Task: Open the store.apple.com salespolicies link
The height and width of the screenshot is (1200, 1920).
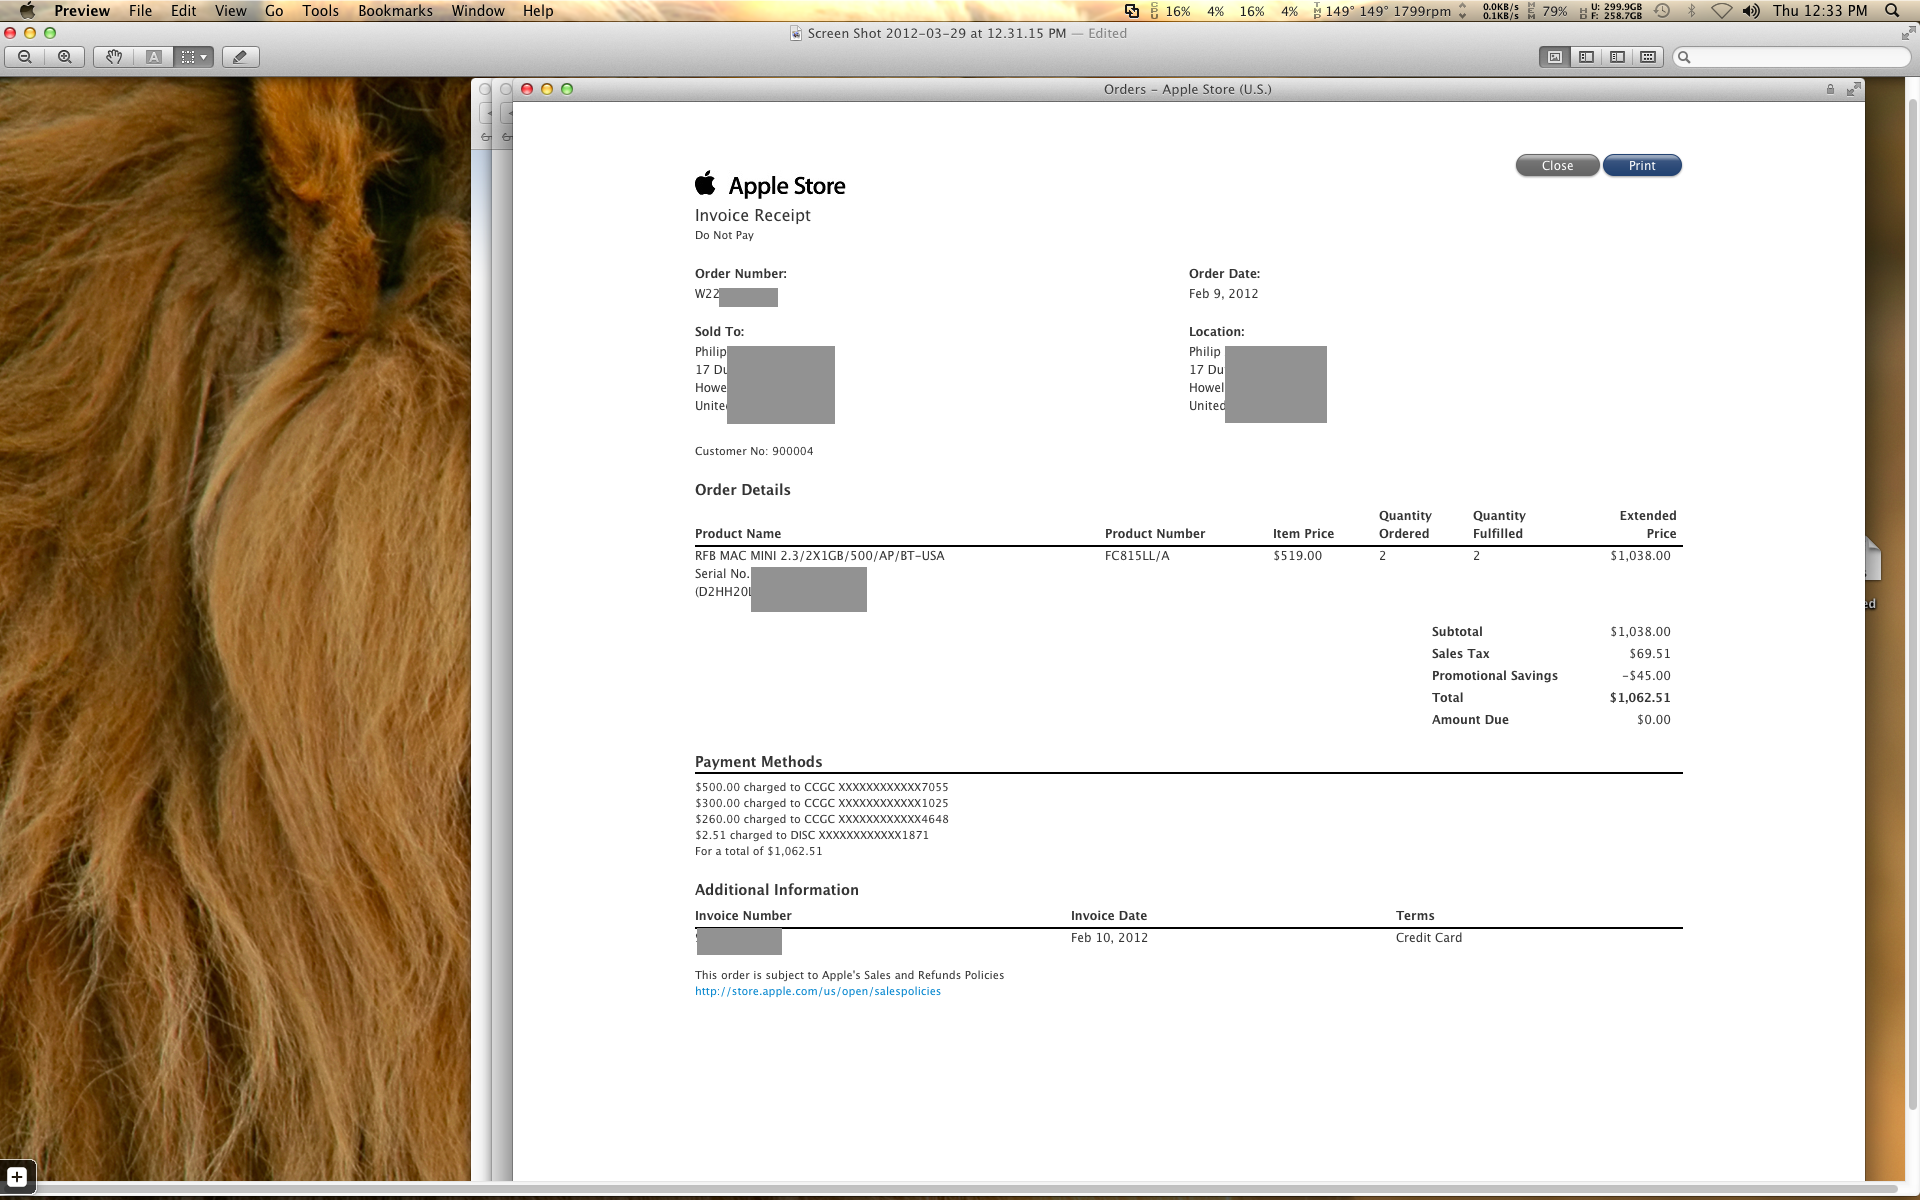Action: point(818,991)
